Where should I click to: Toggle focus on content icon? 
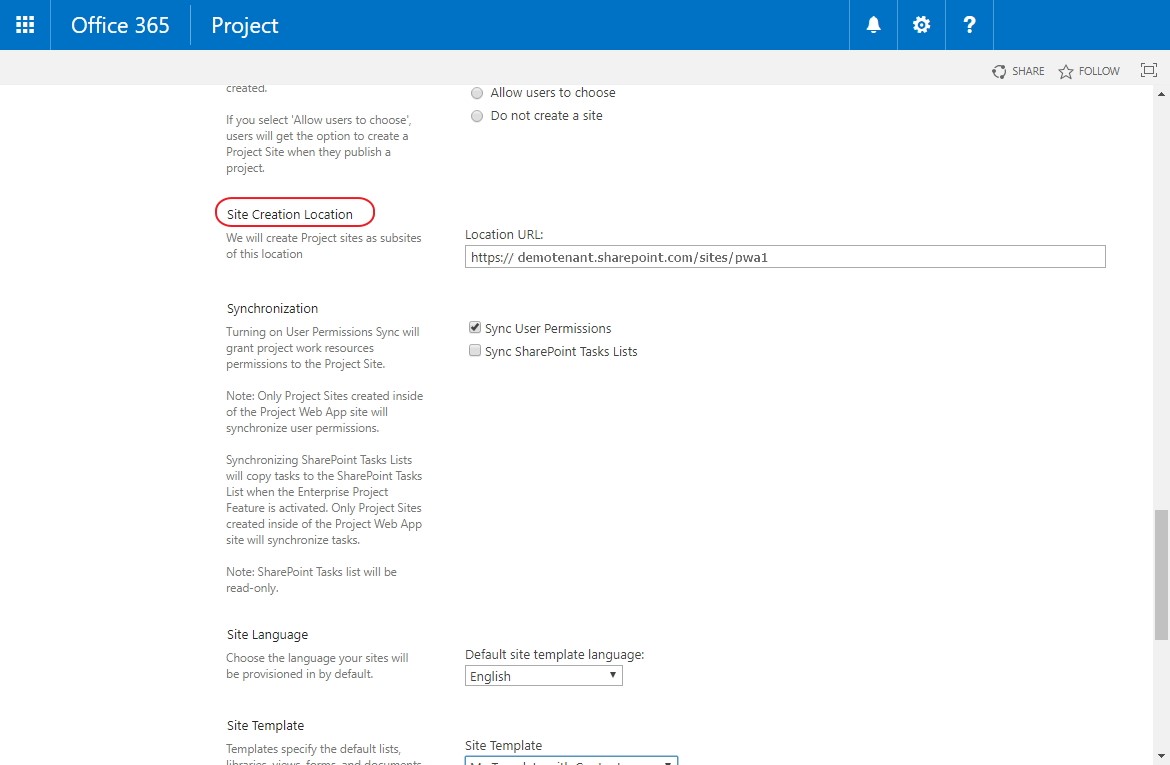tap(1148, 70)
